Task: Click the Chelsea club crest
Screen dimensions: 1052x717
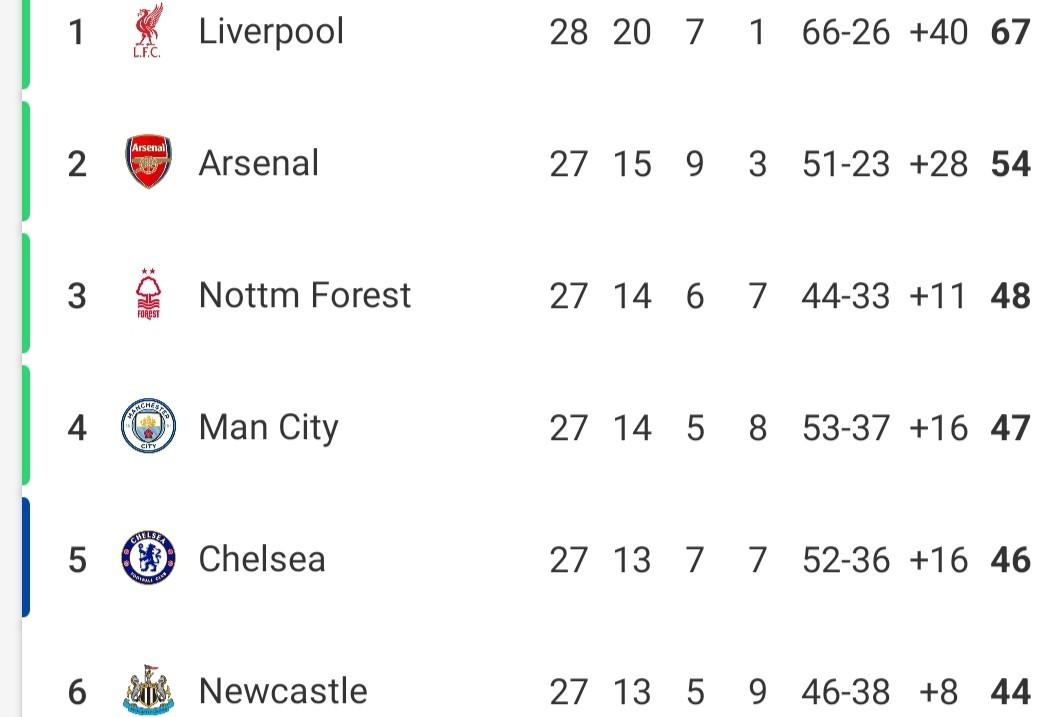Action: (x=148, y=557)
